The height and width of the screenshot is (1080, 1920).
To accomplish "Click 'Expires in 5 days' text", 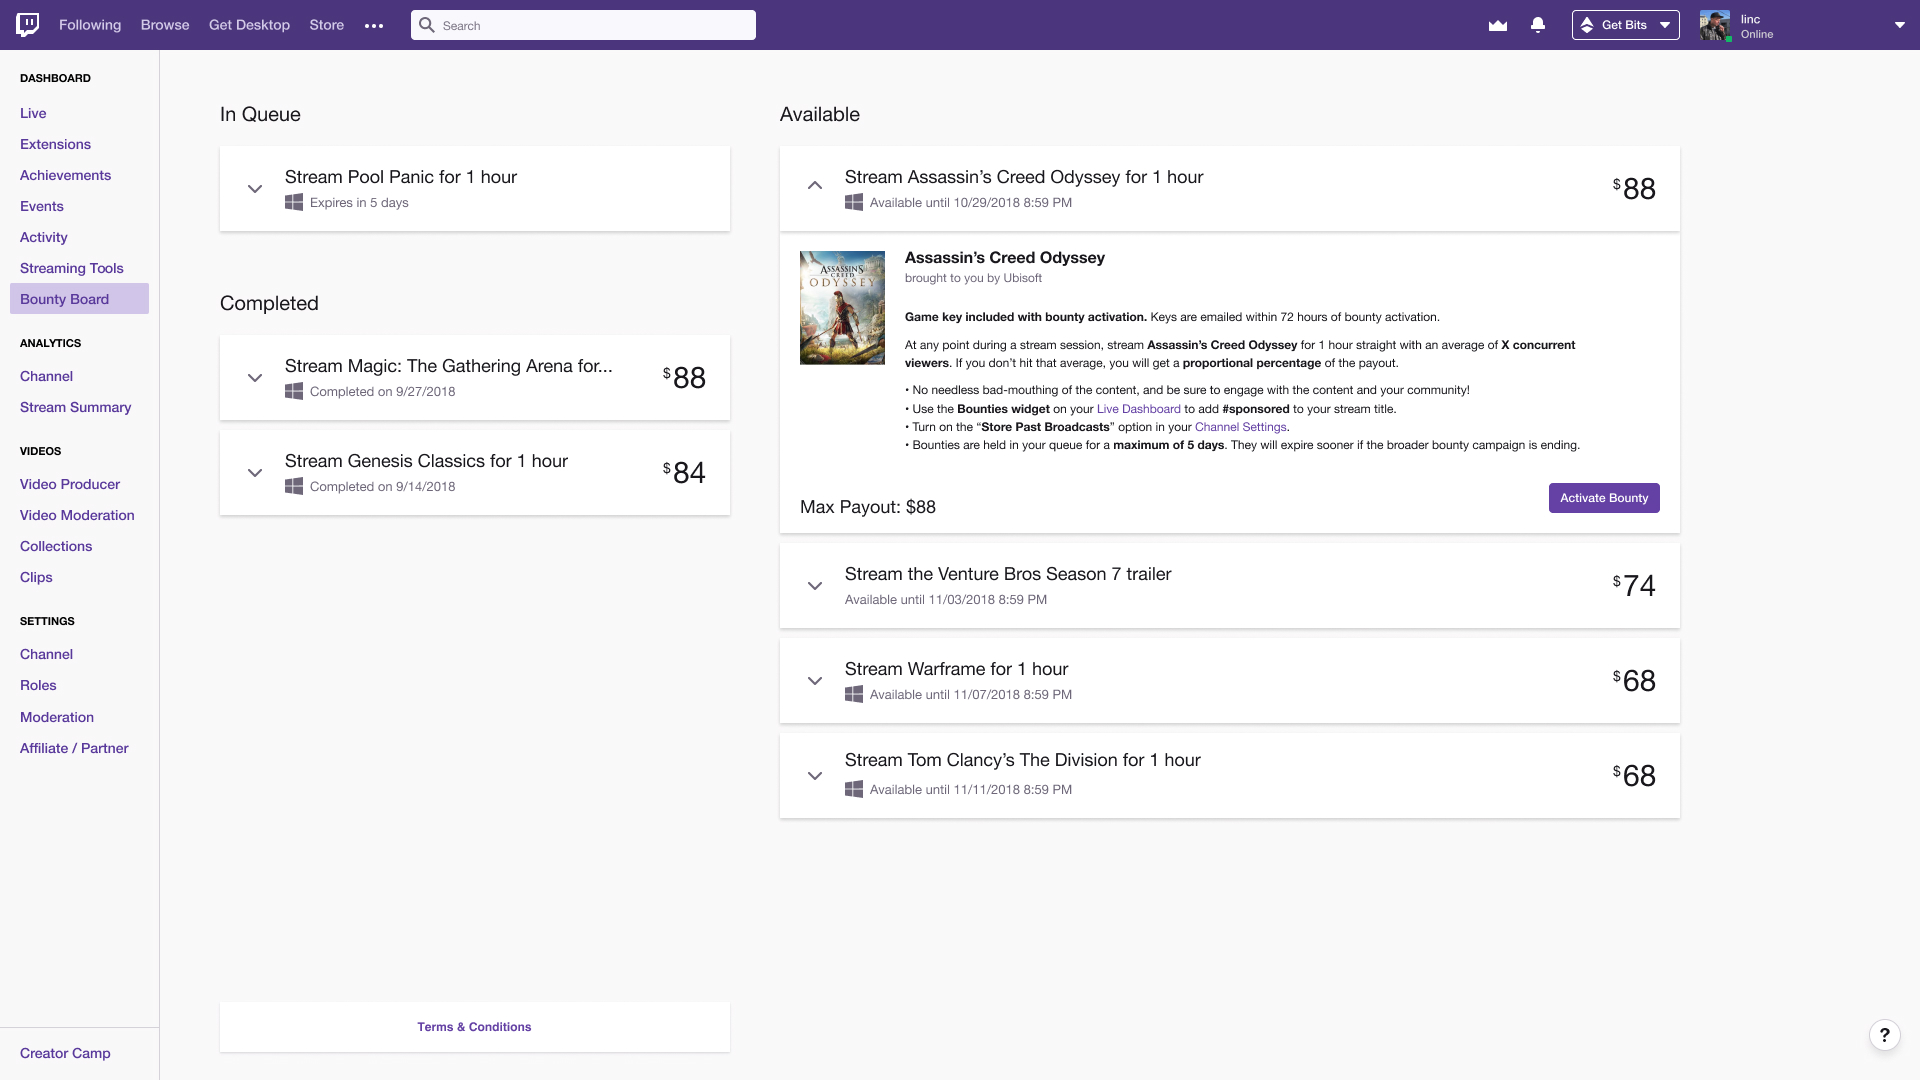I will coord(359,202).
